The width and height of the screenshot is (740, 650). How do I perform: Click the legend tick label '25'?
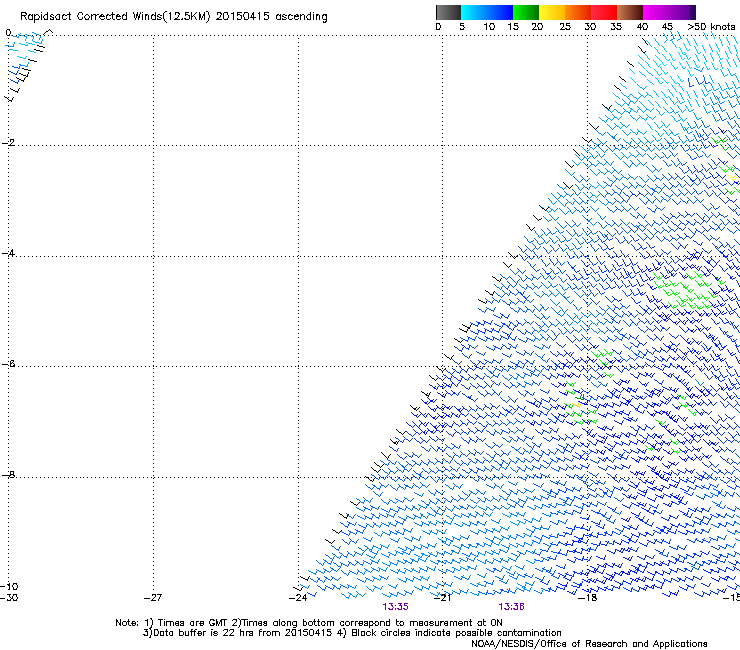[565, 27]
